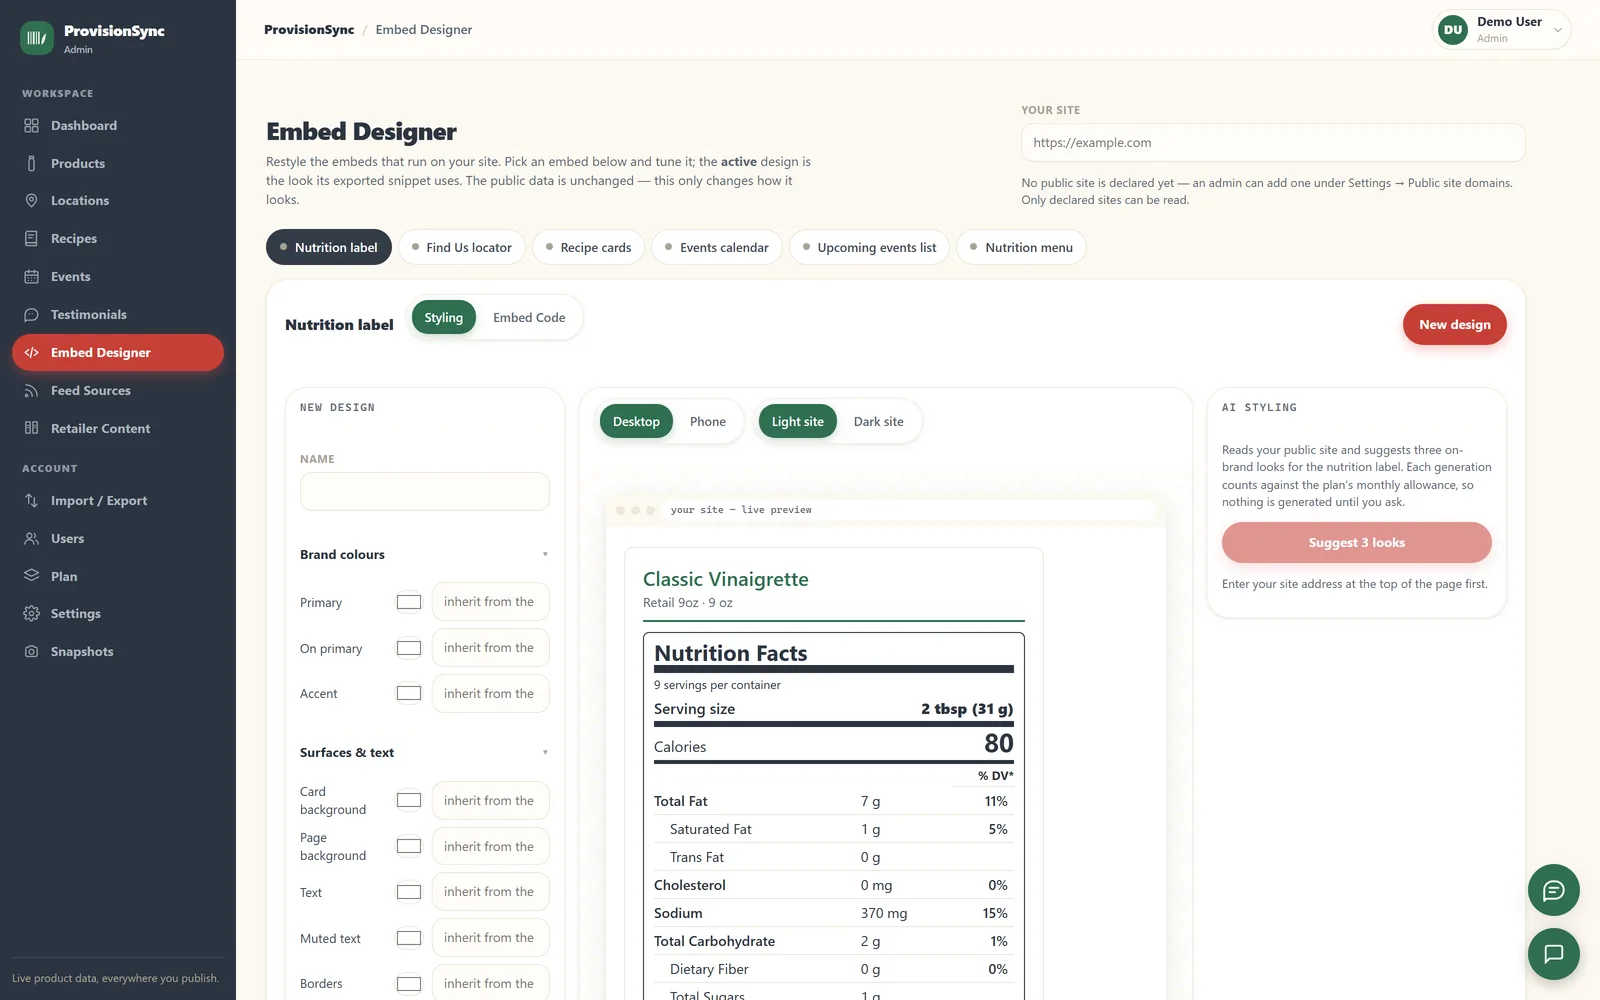Click the Events calendar icon in sidebar
The width and height of the screenshot is (1600, 1000).
31,277
